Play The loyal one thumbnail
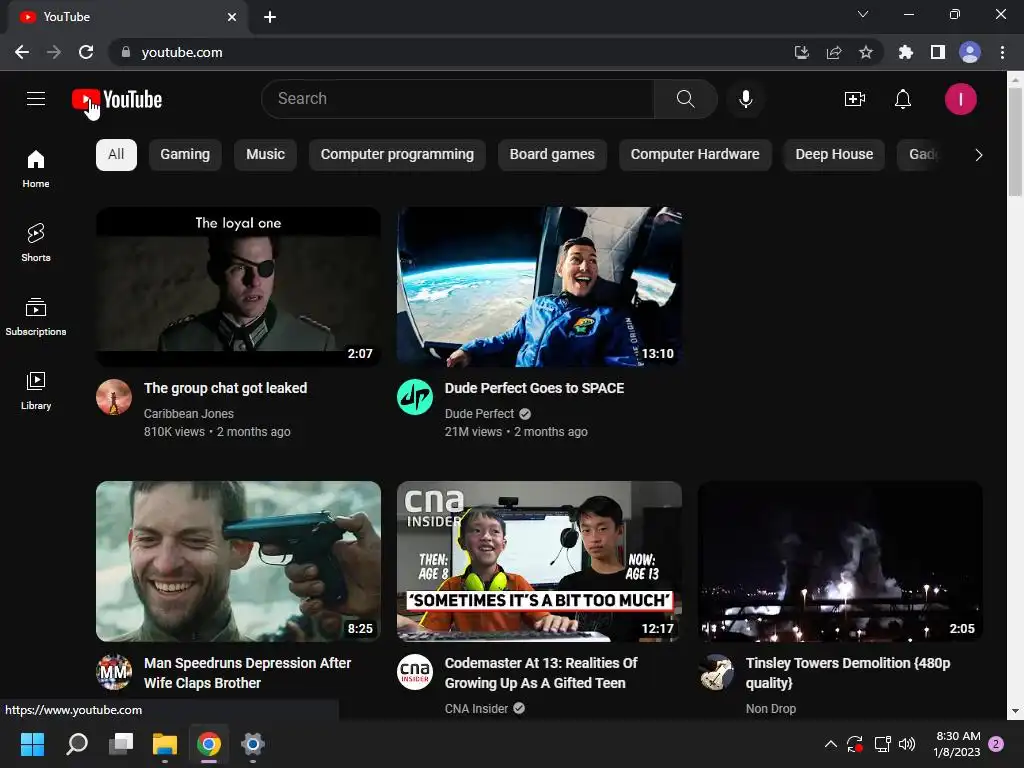Screen dimensions: 1024x768 pyautogui.click(x=238, y=287)
